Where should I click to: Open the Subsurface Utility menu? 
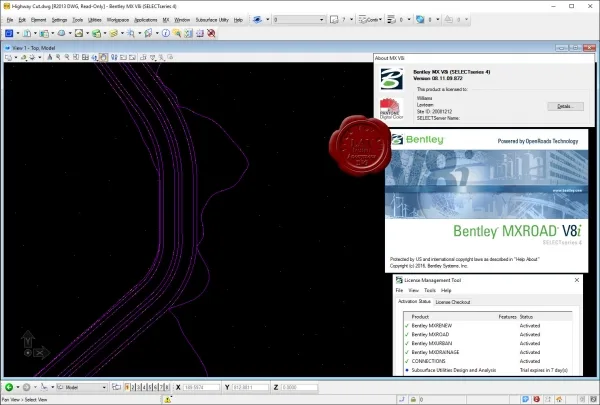click(212, 20)
